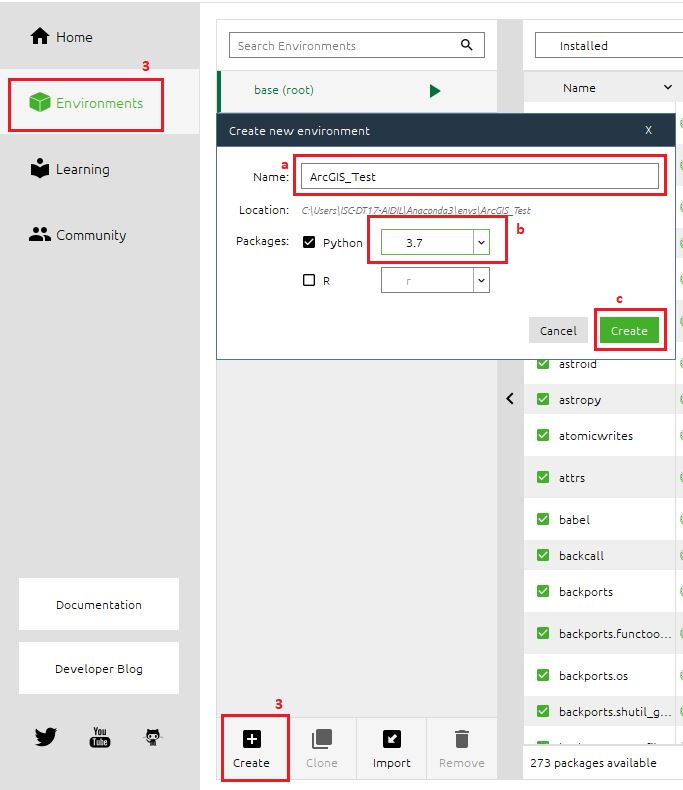The width and height of the screenshot is (683, 790).
Task: Open the Installed packages filter dropdown
Action: 608,45
